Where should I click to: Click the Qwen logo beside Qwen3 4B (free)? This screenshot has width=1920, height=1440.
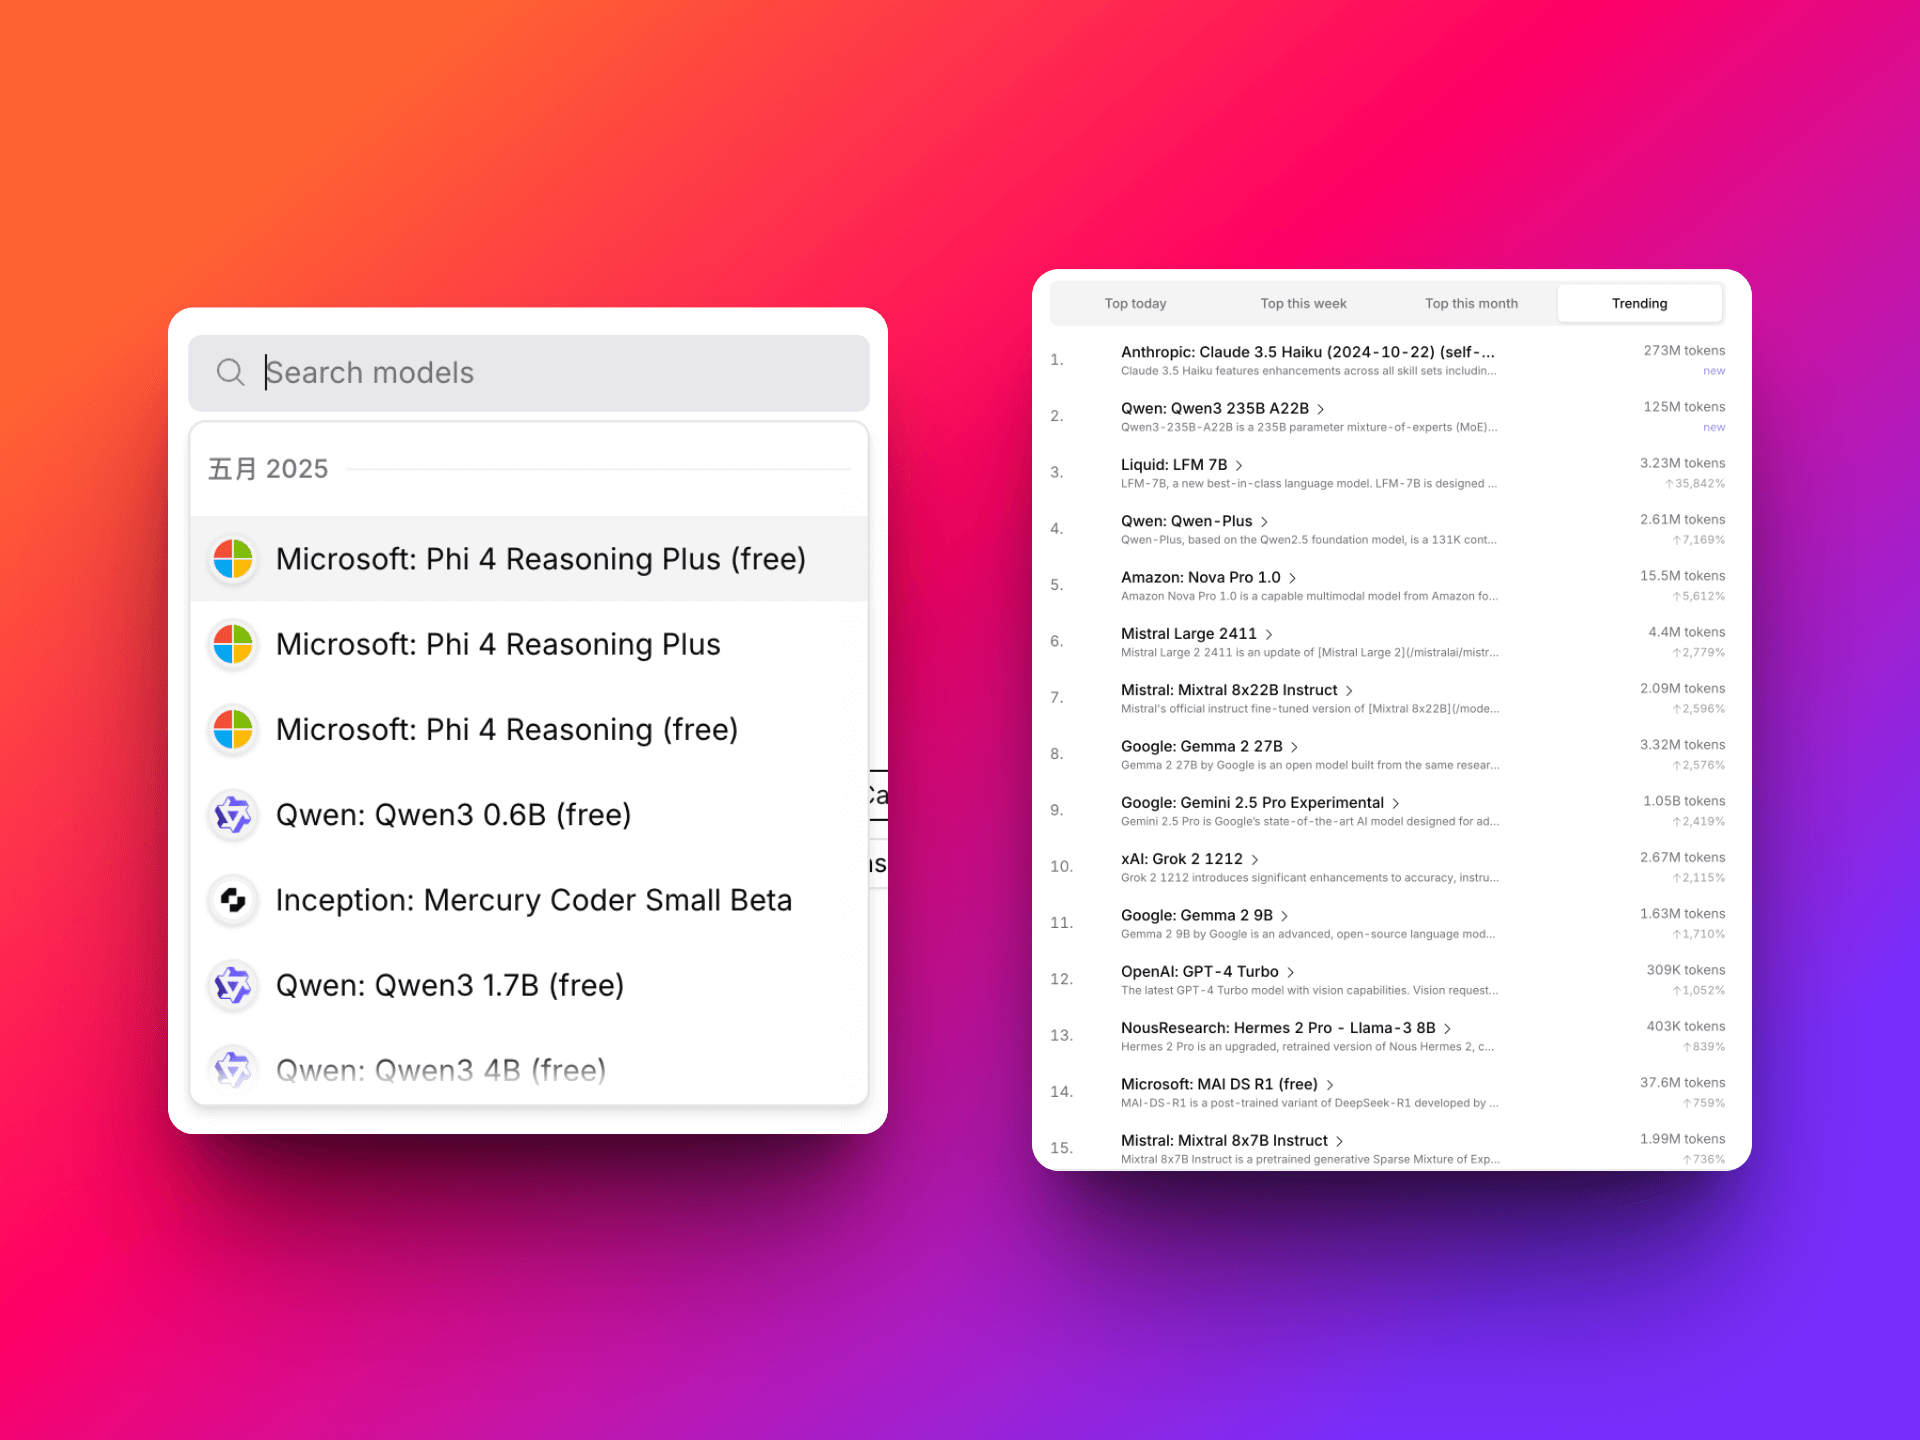click(233, 1070)
